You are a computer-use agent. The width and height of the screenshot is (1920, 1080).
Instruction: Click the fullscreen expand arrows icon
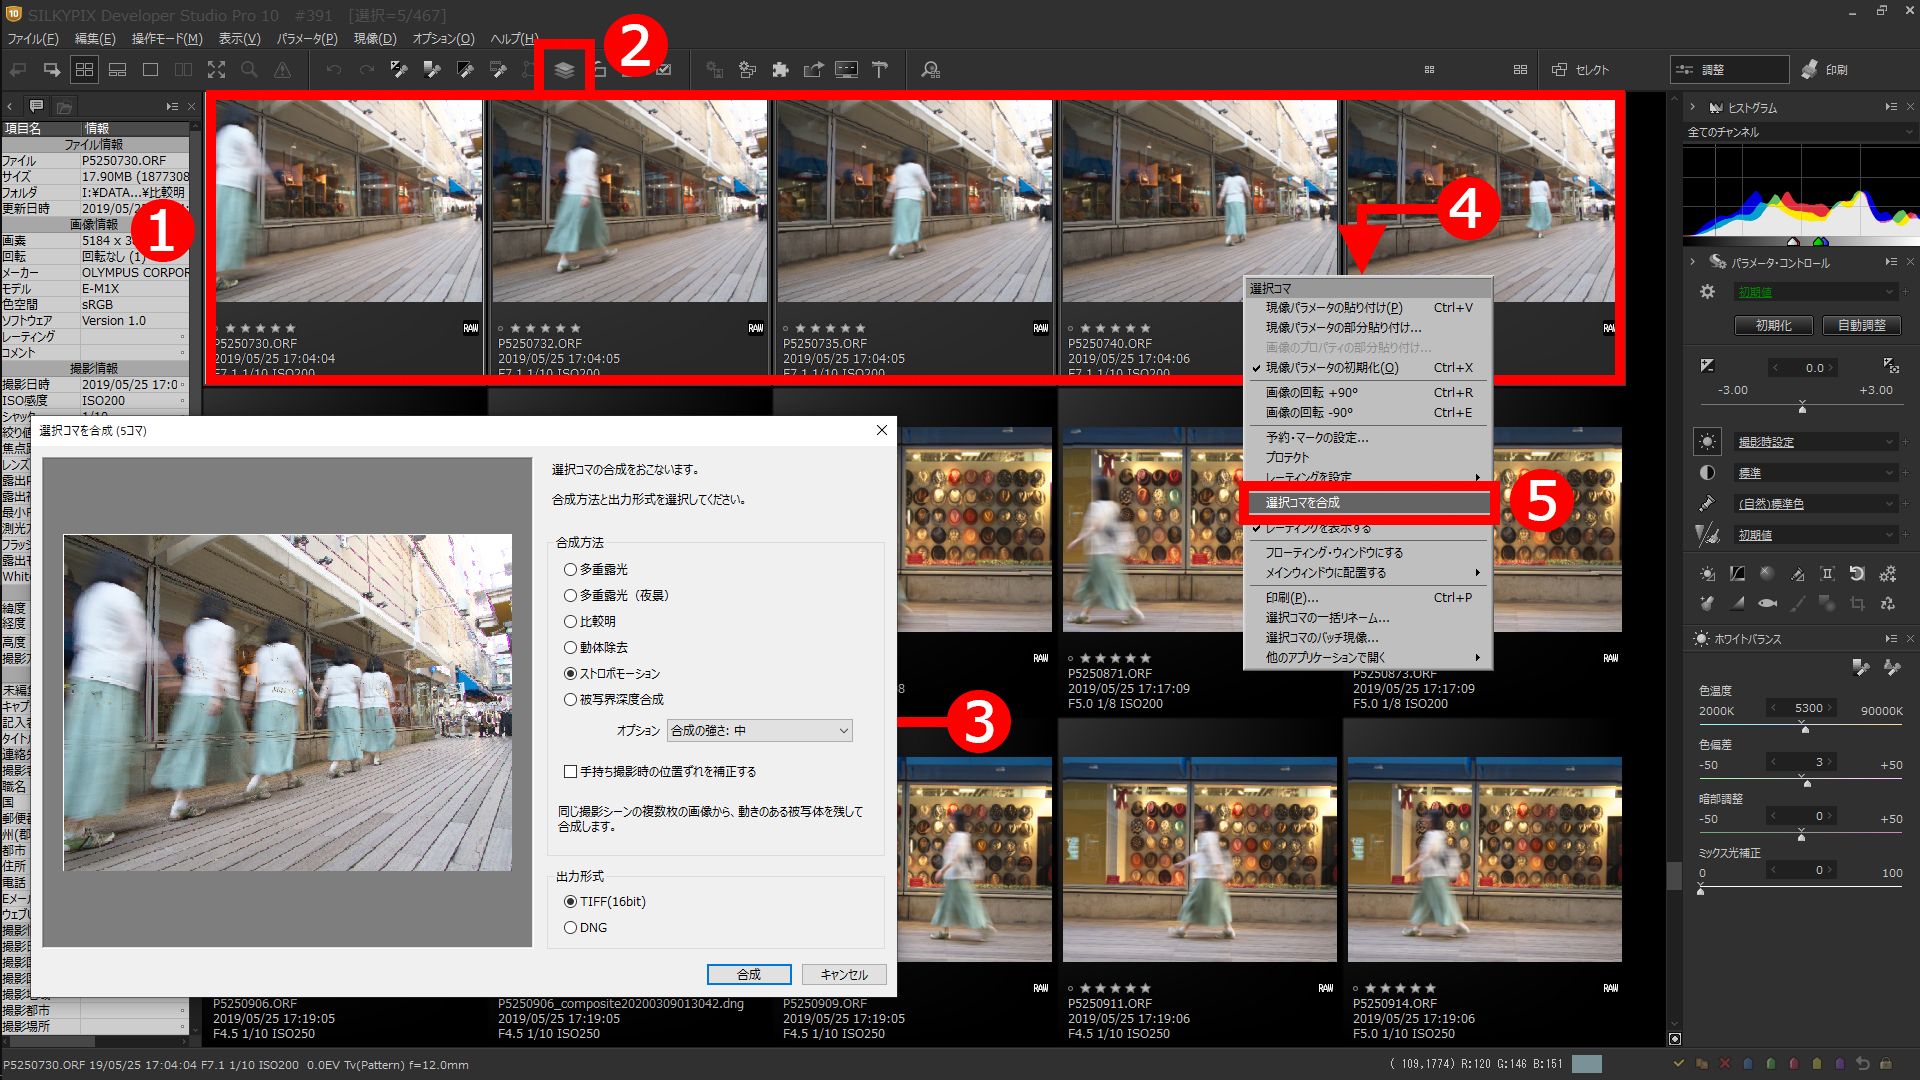coord(216,70)
